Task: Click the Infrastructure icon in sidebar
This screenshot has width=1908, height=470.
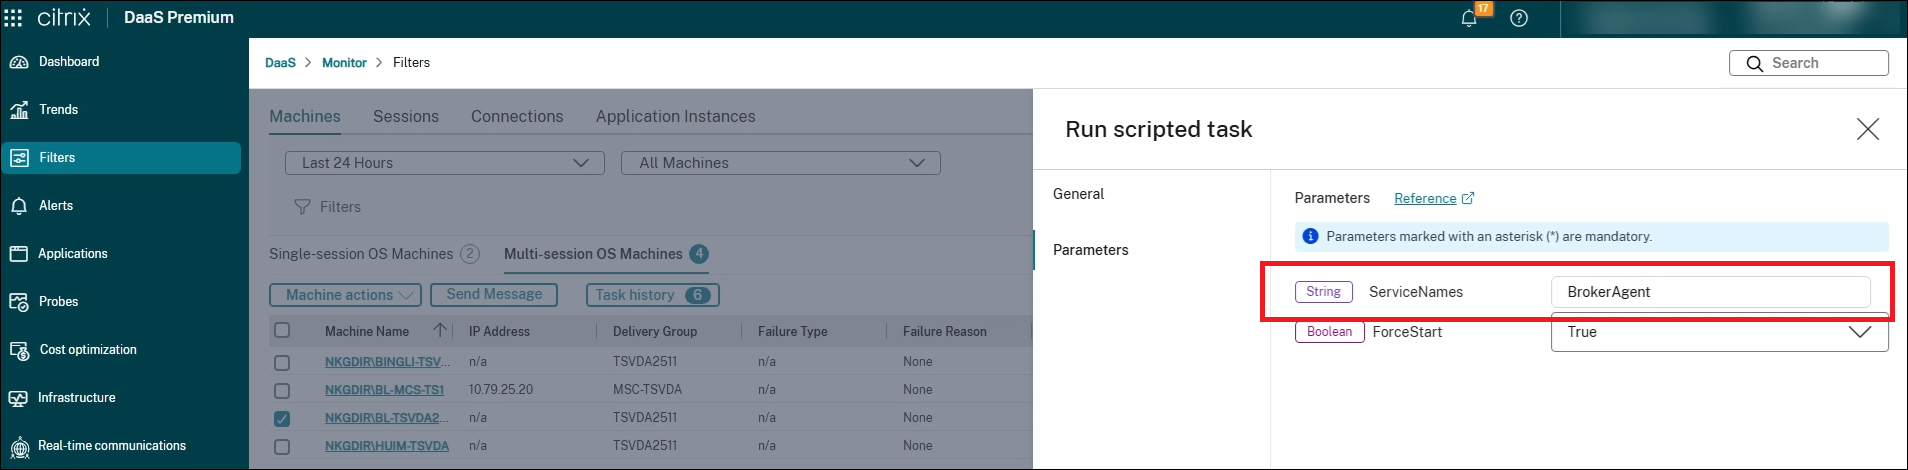Action: click(x=19, y=398)
